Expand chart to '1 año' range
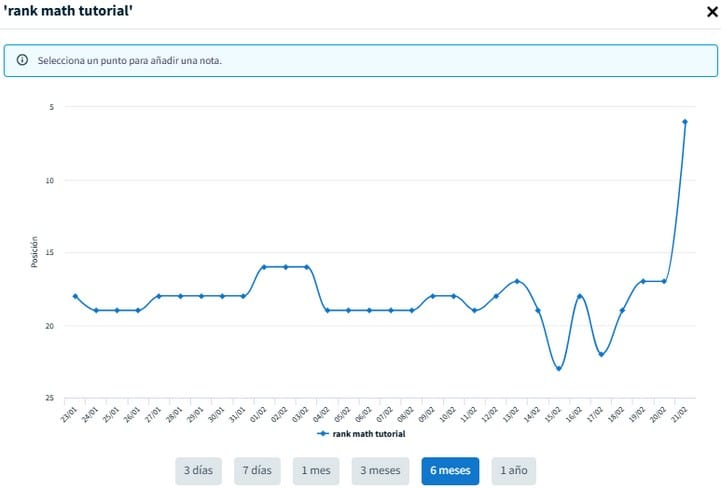The height and width of the screenshot is (489, 725). click(x=512, y=470)
